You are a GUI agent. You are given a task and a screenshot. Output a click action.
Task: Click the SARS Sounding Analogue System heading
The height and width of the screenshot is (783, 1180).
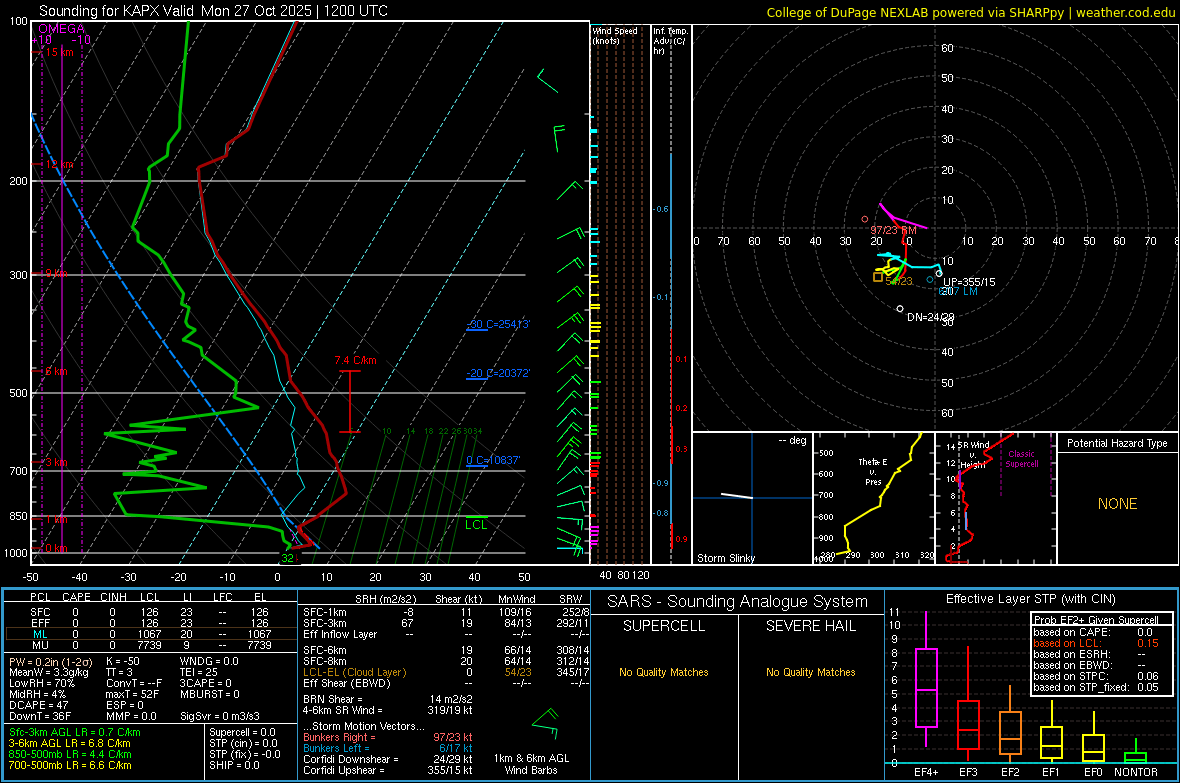pyautogui.click(x=738, y=602)
